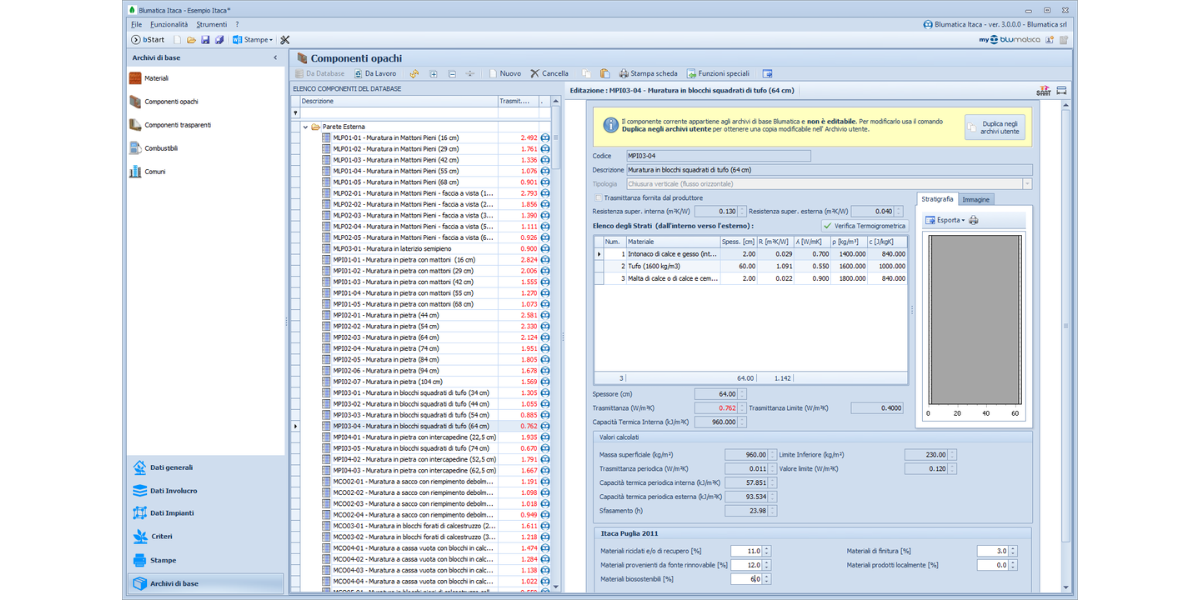The image size is (1200, 600).
Task: Select the Combustibili archive icon
Action: tap(135, 148)
